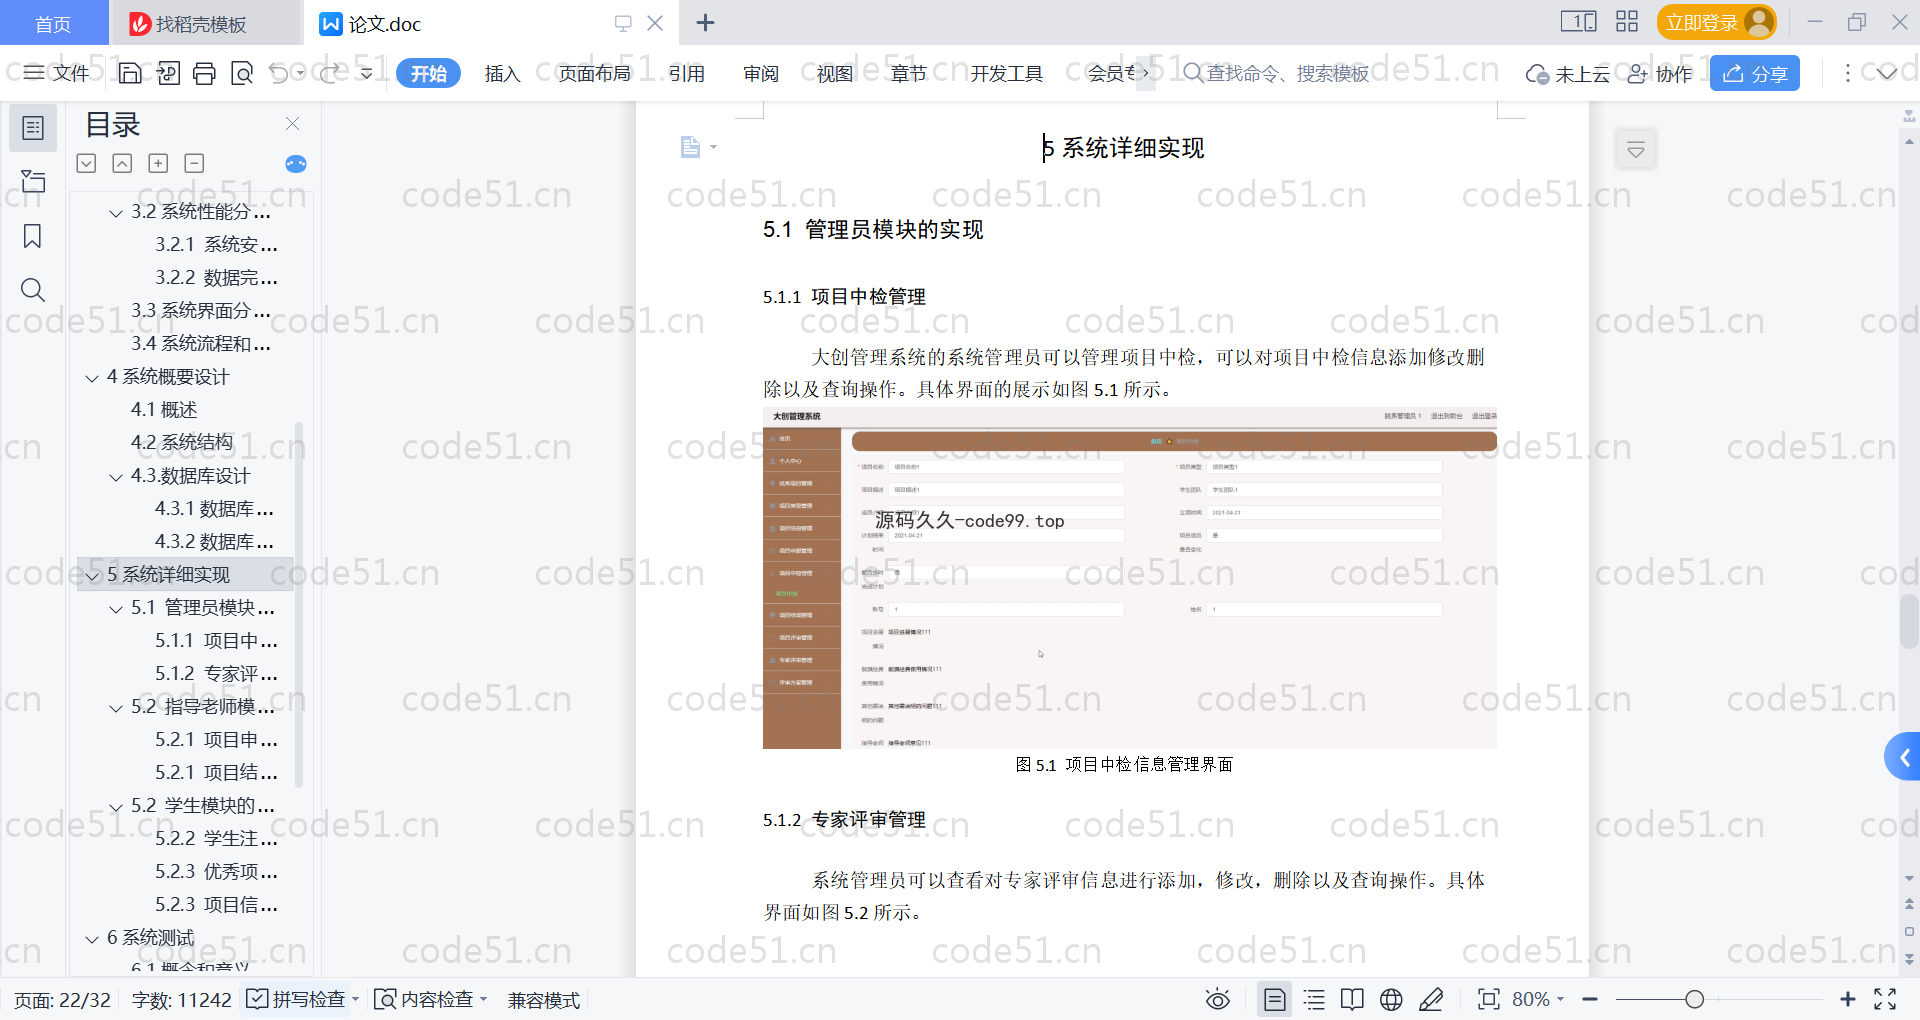This screenshot has height=1020, width=1920.
Task: Open the Find magnifier in sidebar
Action: click(33, 290)
